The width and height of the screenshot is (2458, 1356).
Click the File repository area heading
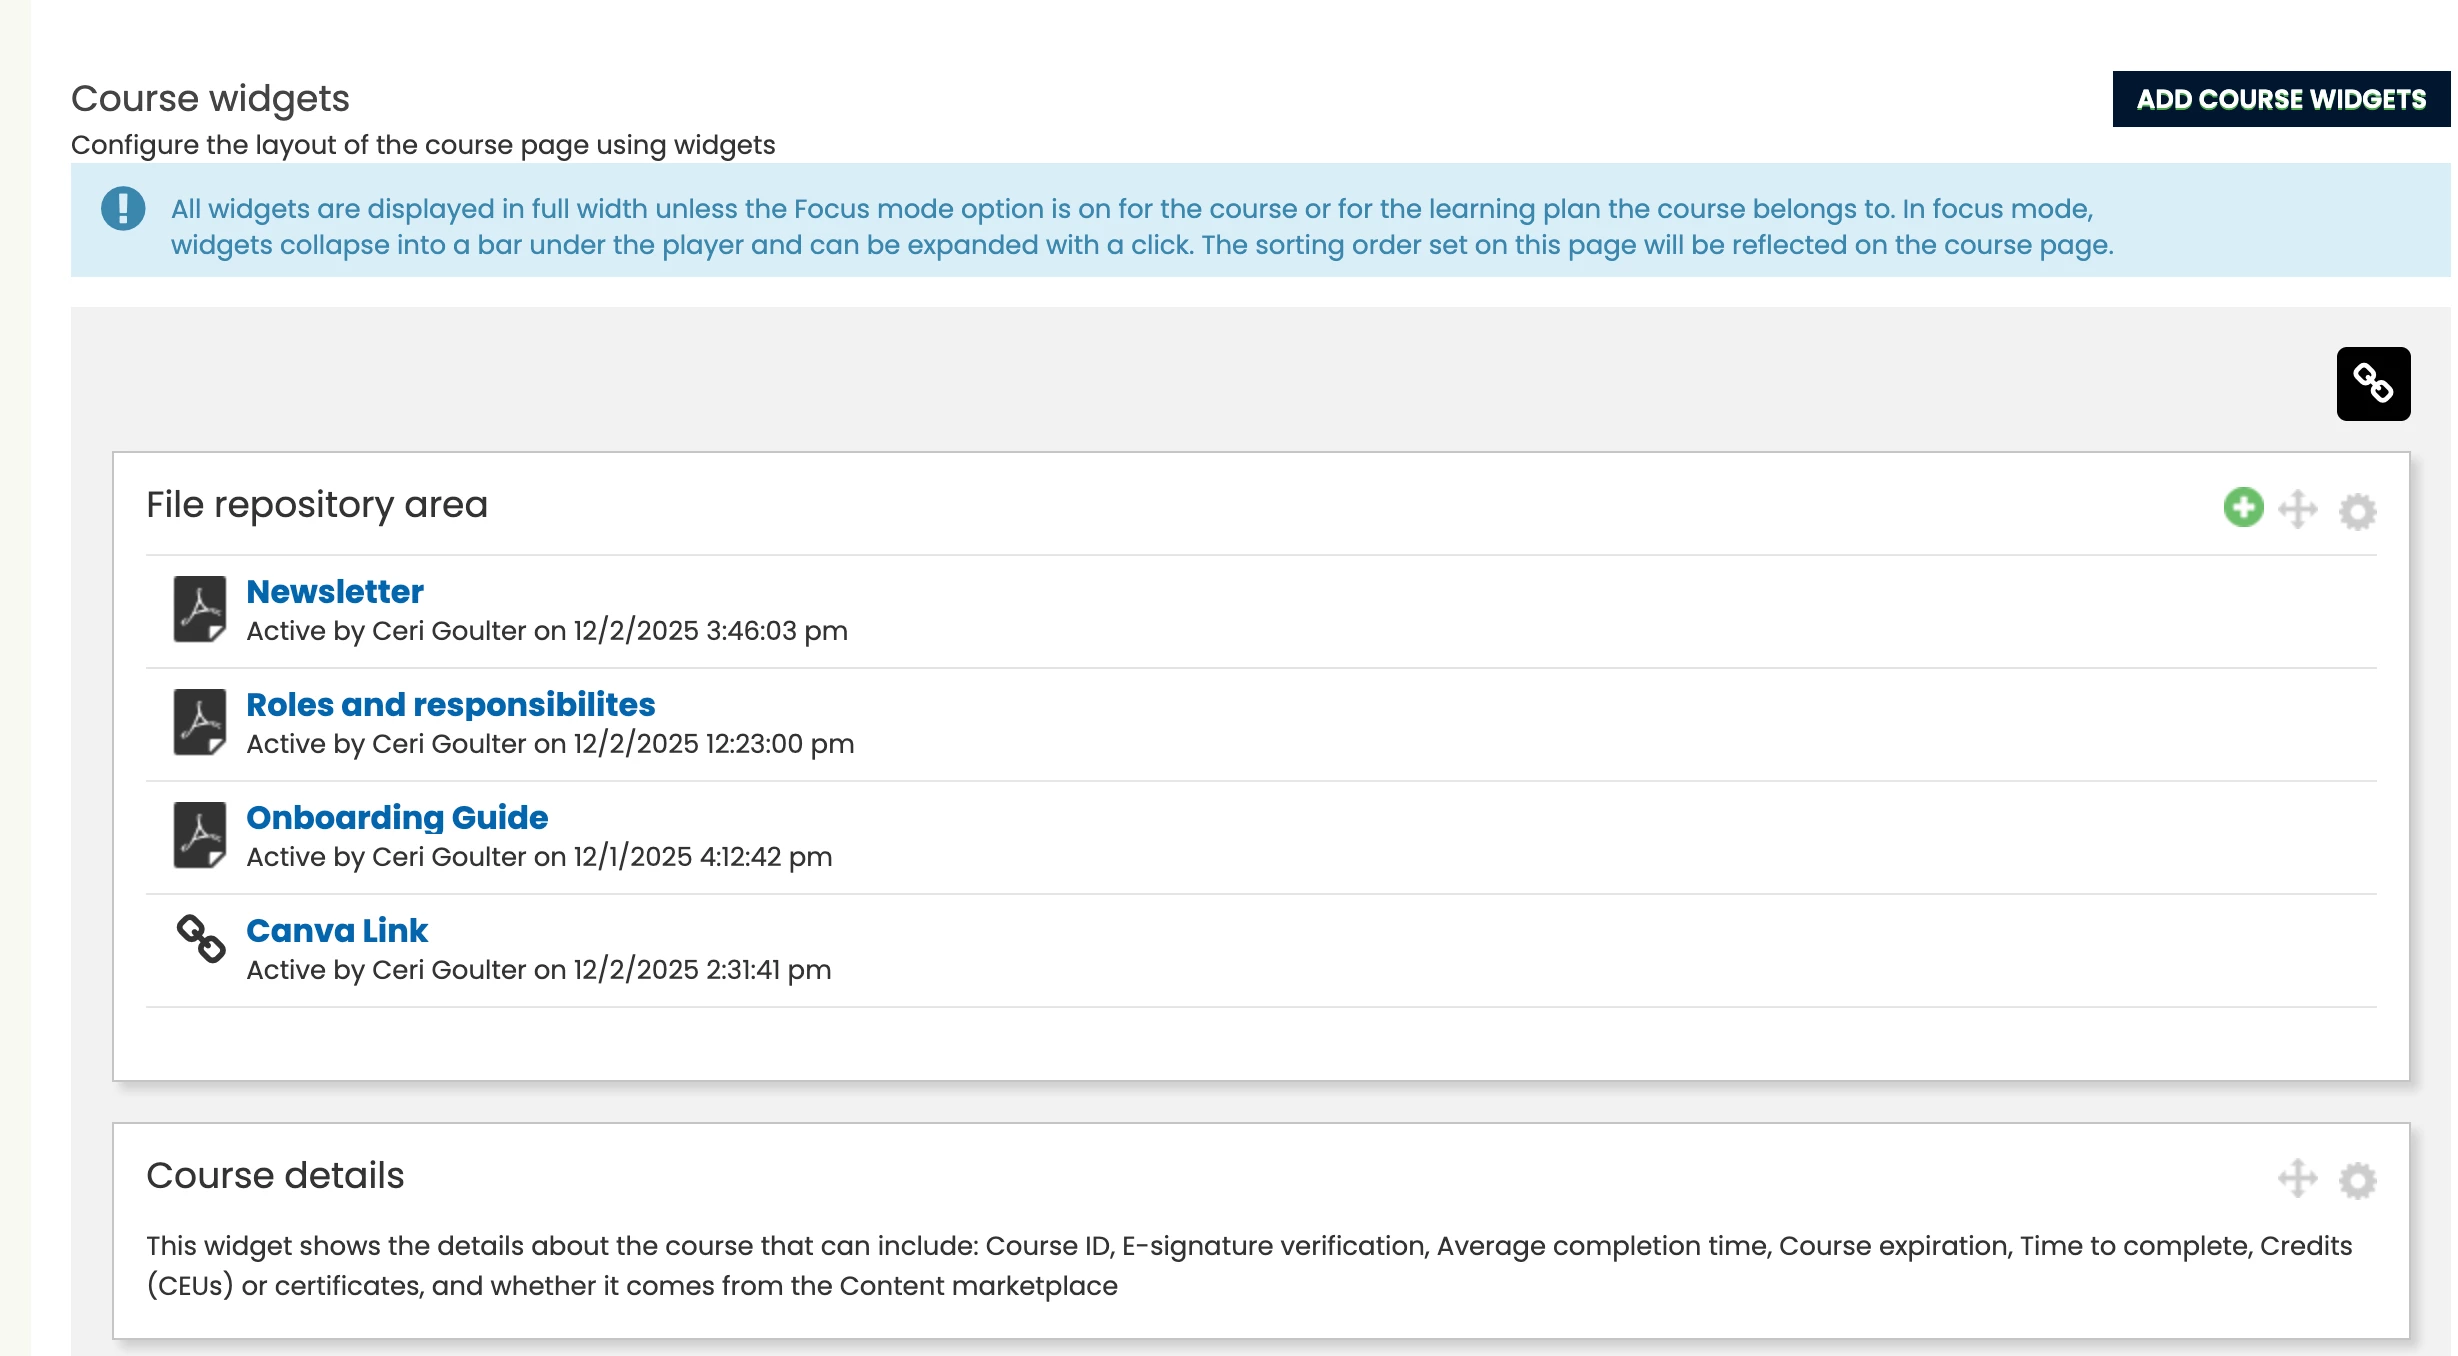(317, 505)
